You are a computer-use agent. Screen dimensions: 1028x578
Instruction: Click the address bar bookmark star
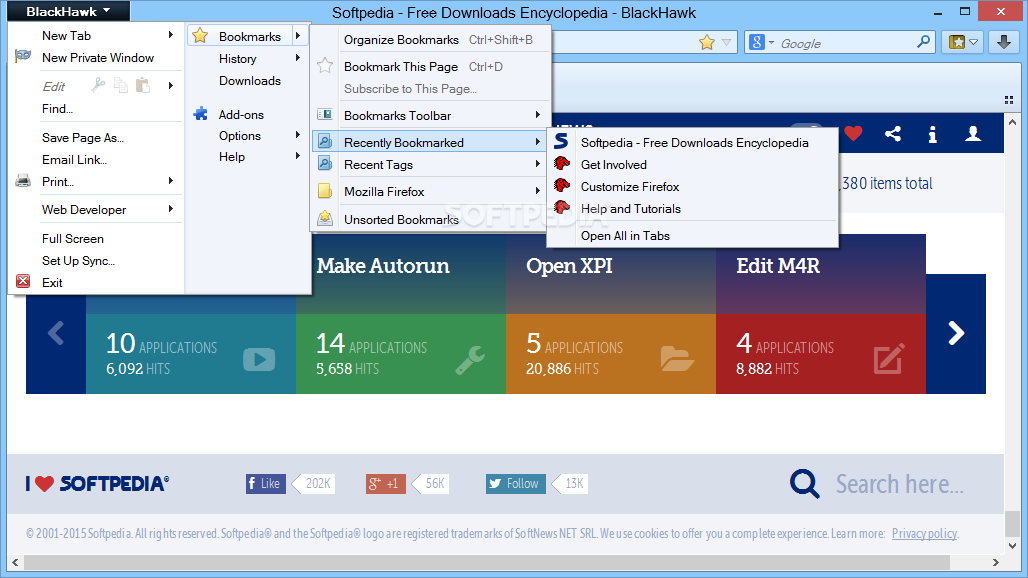707,43
